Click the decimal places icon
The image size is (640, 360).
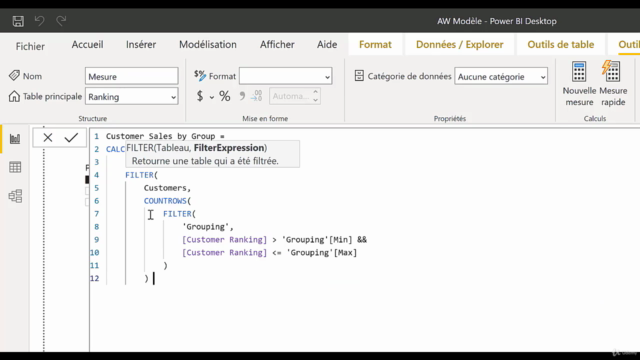pyautogui.click(x=256, y=96)
